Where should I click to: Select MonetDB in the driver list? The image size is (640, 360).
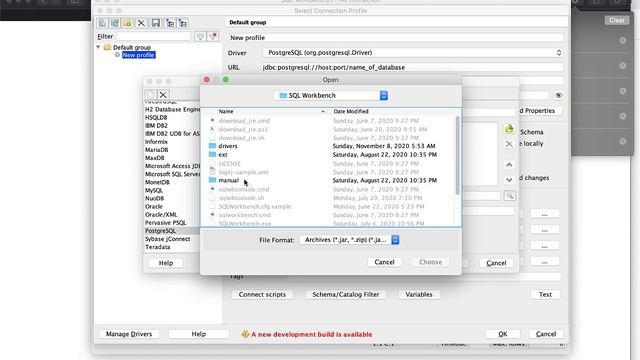point(157,182)
